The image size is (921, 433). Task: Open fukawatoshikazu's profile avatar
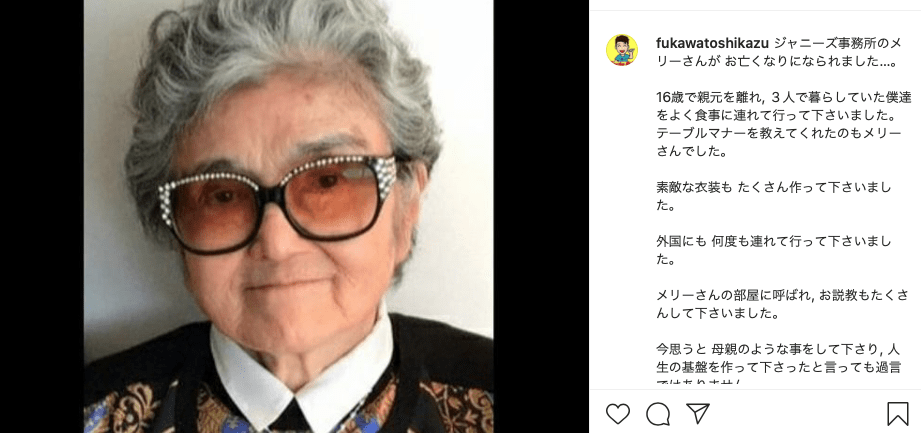(x=622, y=50)
